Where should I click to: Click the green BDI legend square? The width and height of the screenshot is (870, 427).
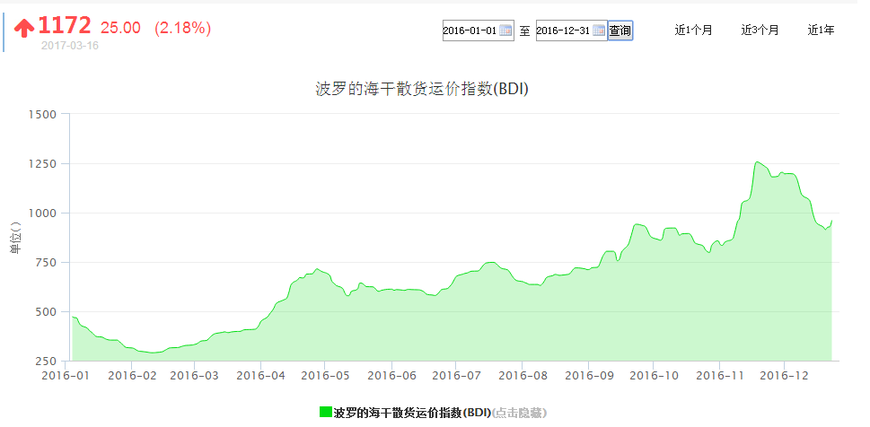pyautogui.click(x=326, y=412)
